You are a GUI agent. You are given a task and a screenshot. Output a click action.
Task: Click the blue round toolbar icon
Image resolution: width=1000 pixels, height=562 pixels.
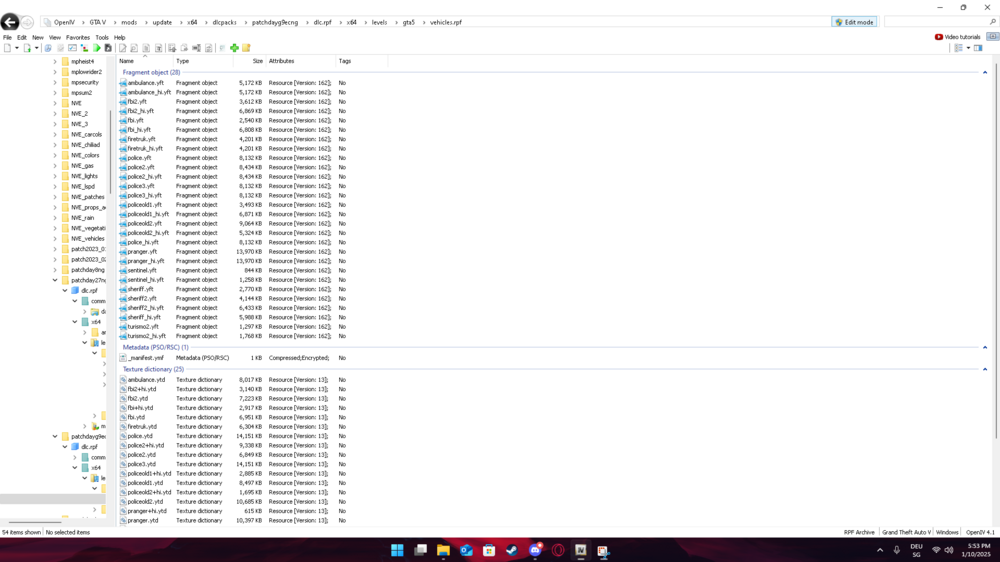click(x=48, y=48)
